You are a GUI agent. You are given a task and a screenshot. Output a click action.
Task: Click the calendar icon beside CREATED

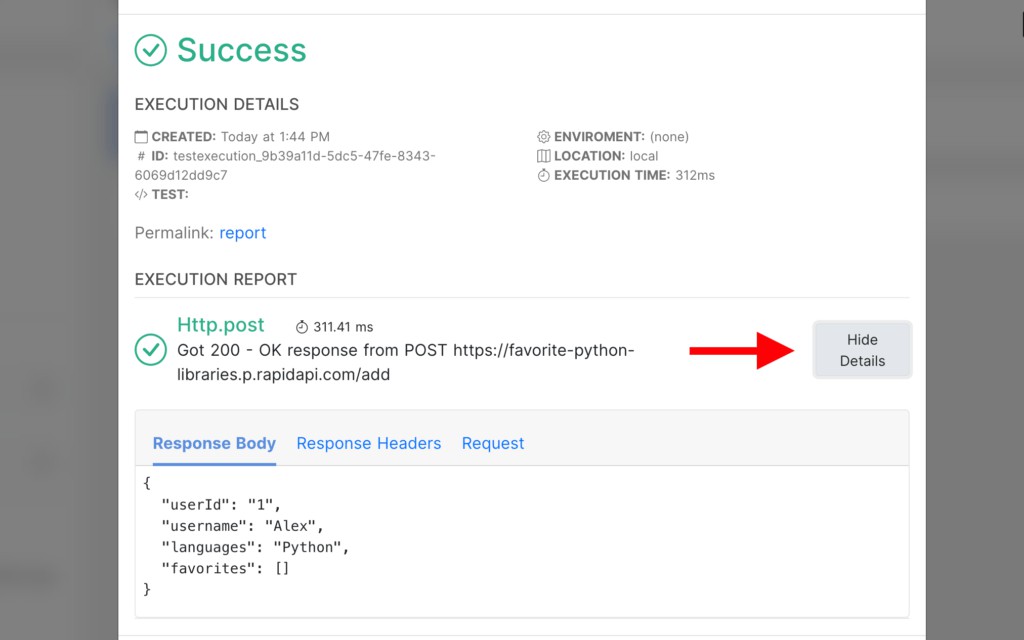[x=141, y=137]
